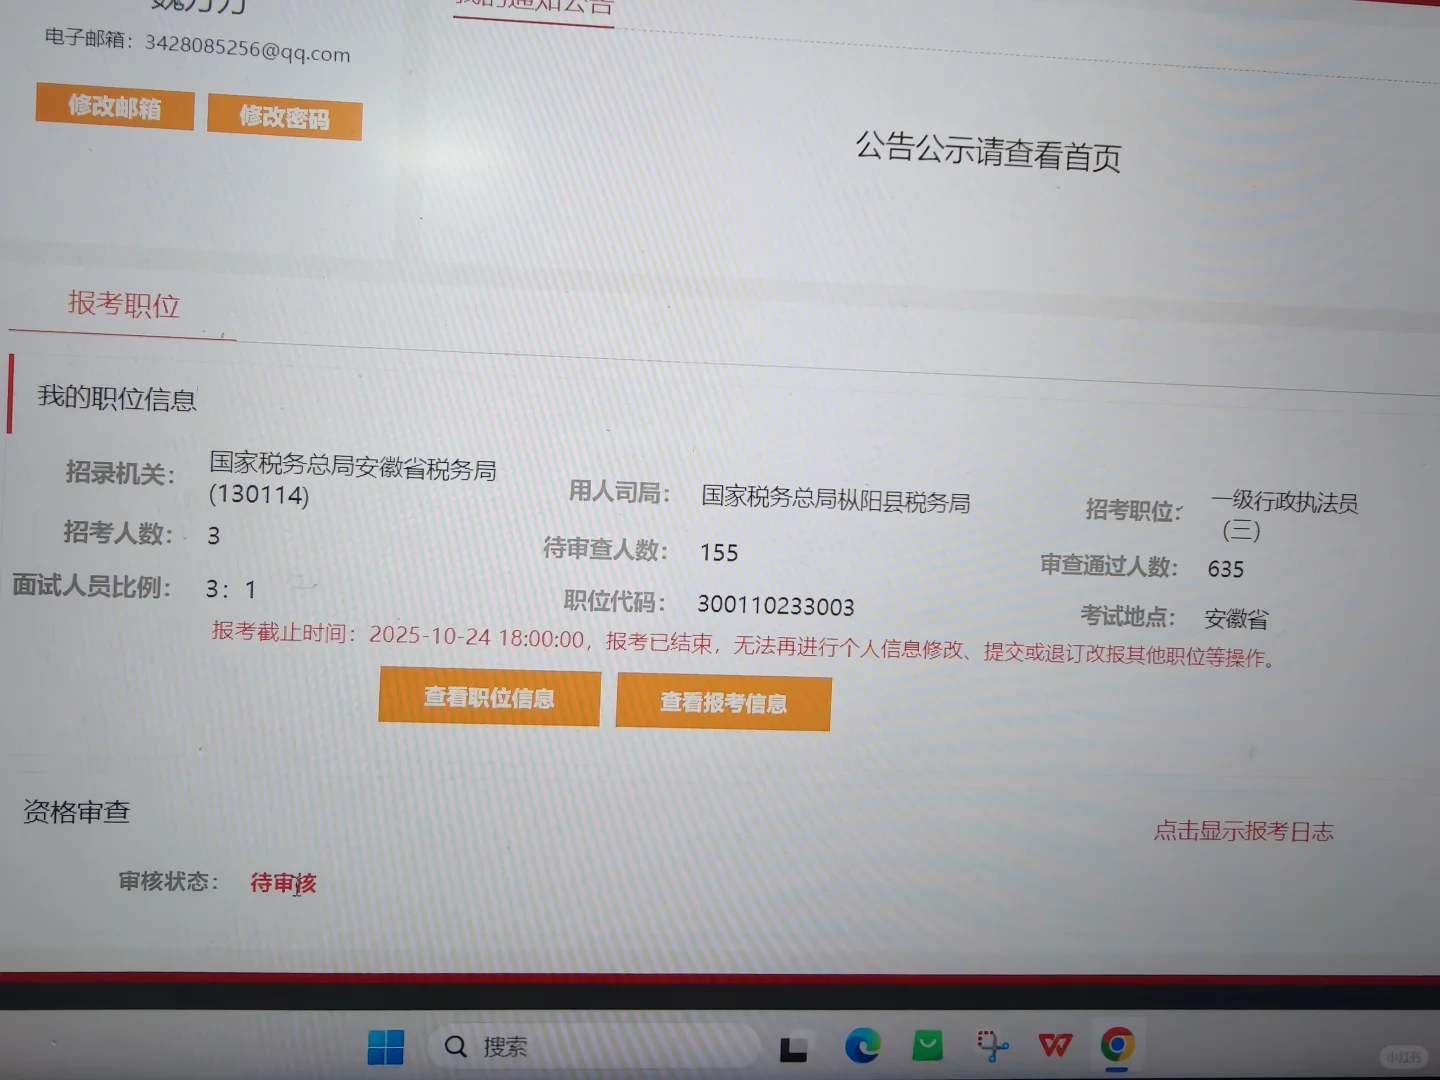1440x1080 pixels.
Task: Open the Windows Start menu
Action: coord(384,1046)
